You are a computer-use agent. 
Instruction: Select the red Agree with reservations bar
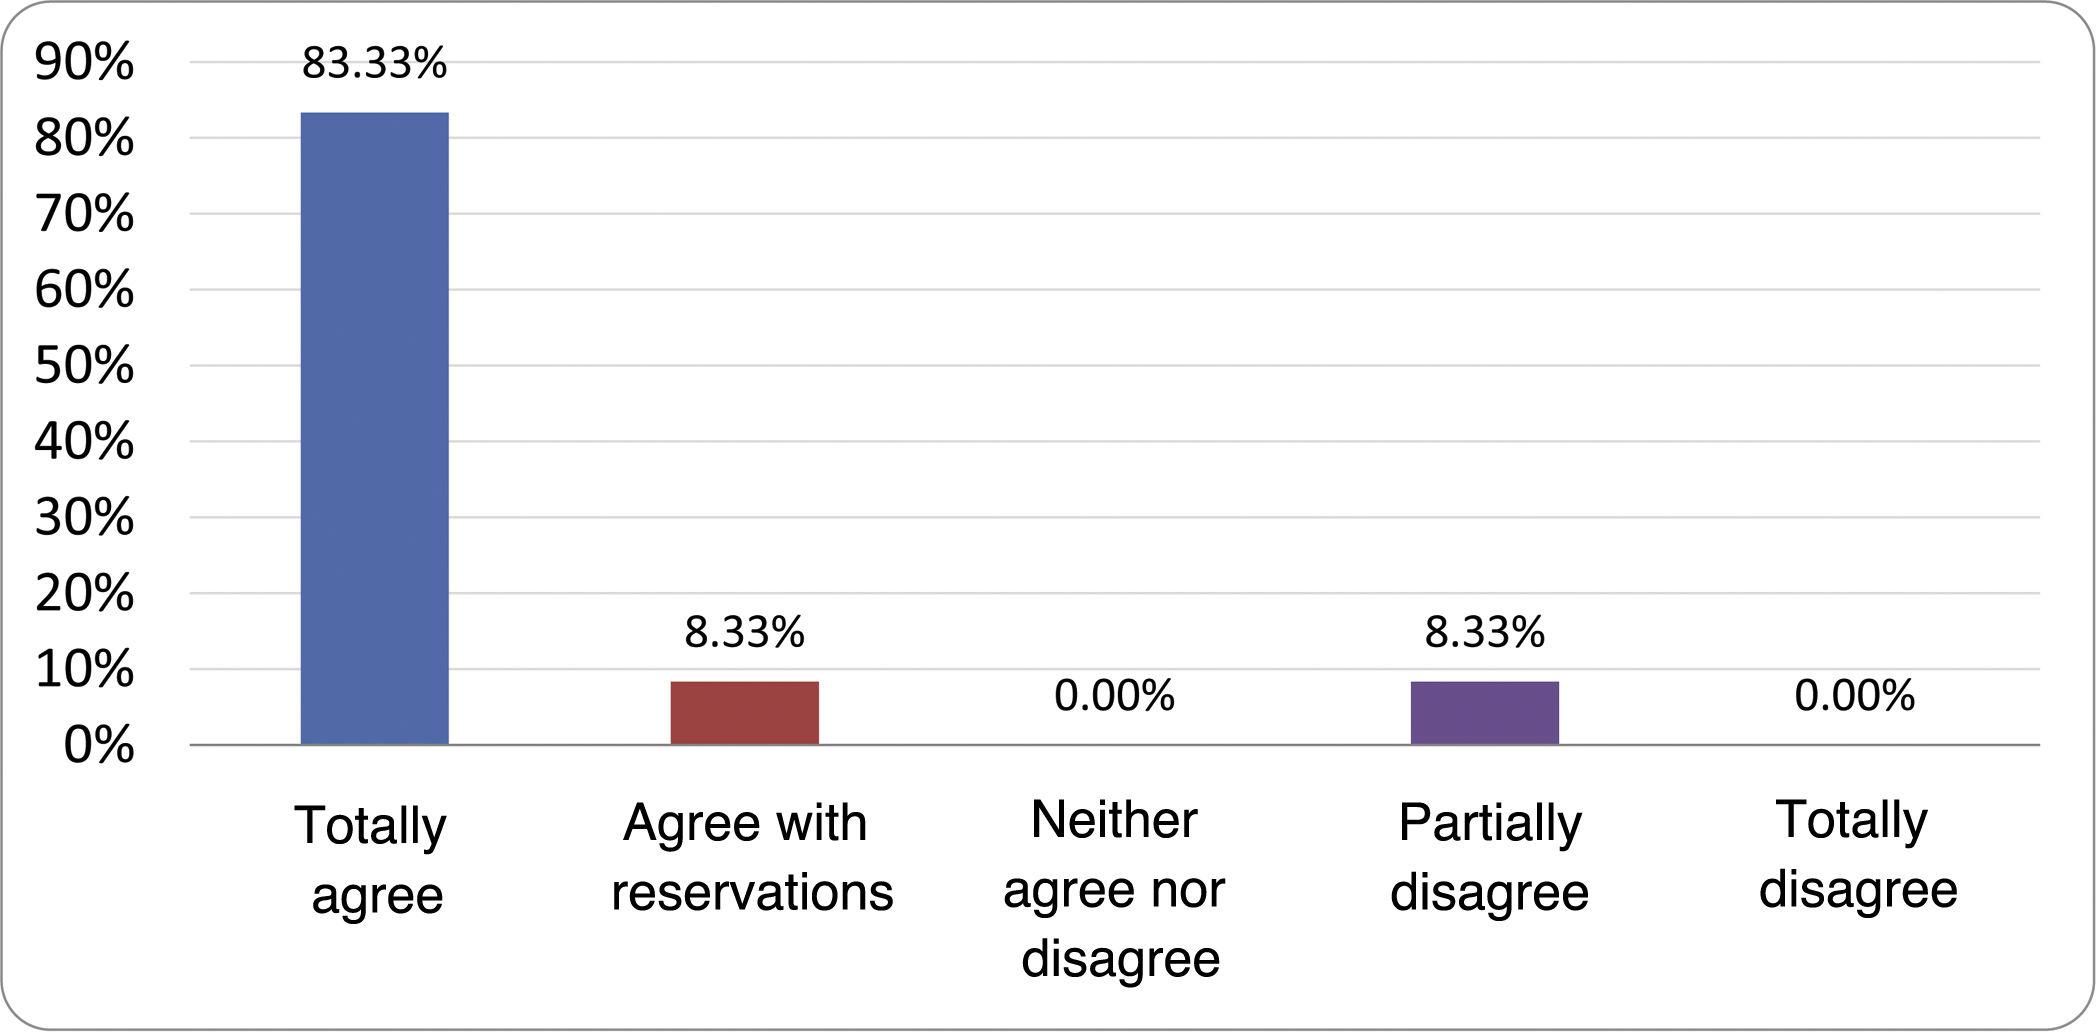coord(744,713)
